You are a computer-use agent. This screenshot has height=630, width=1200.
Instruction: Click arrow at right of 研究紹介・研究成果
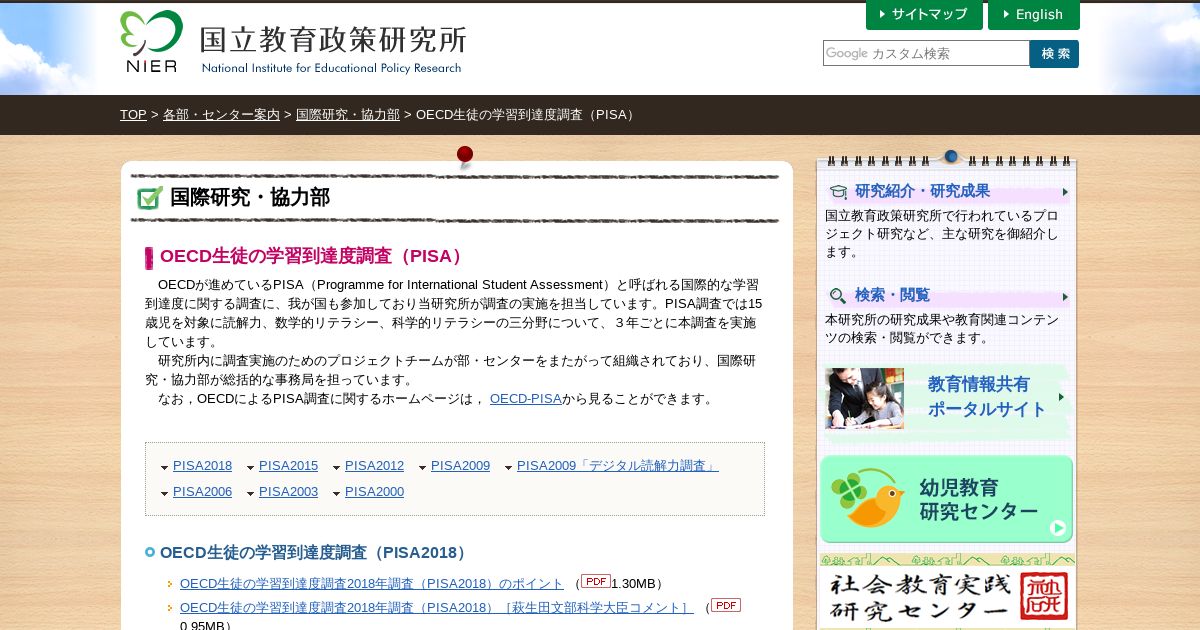1065,192
